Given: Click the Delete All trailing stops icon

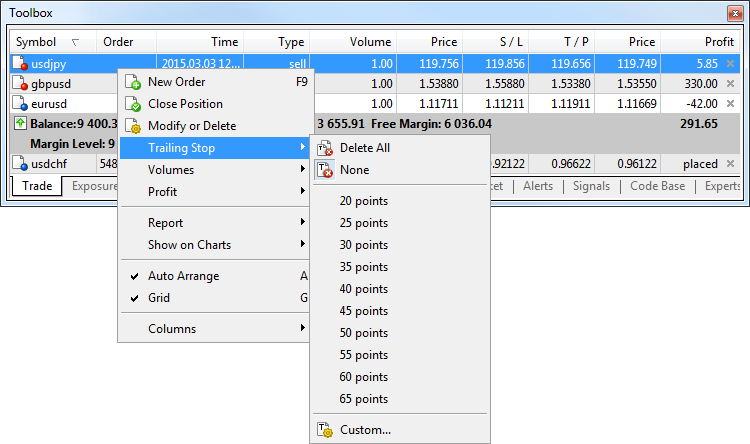Looking at the screenshot, I should tap(325, 148).
